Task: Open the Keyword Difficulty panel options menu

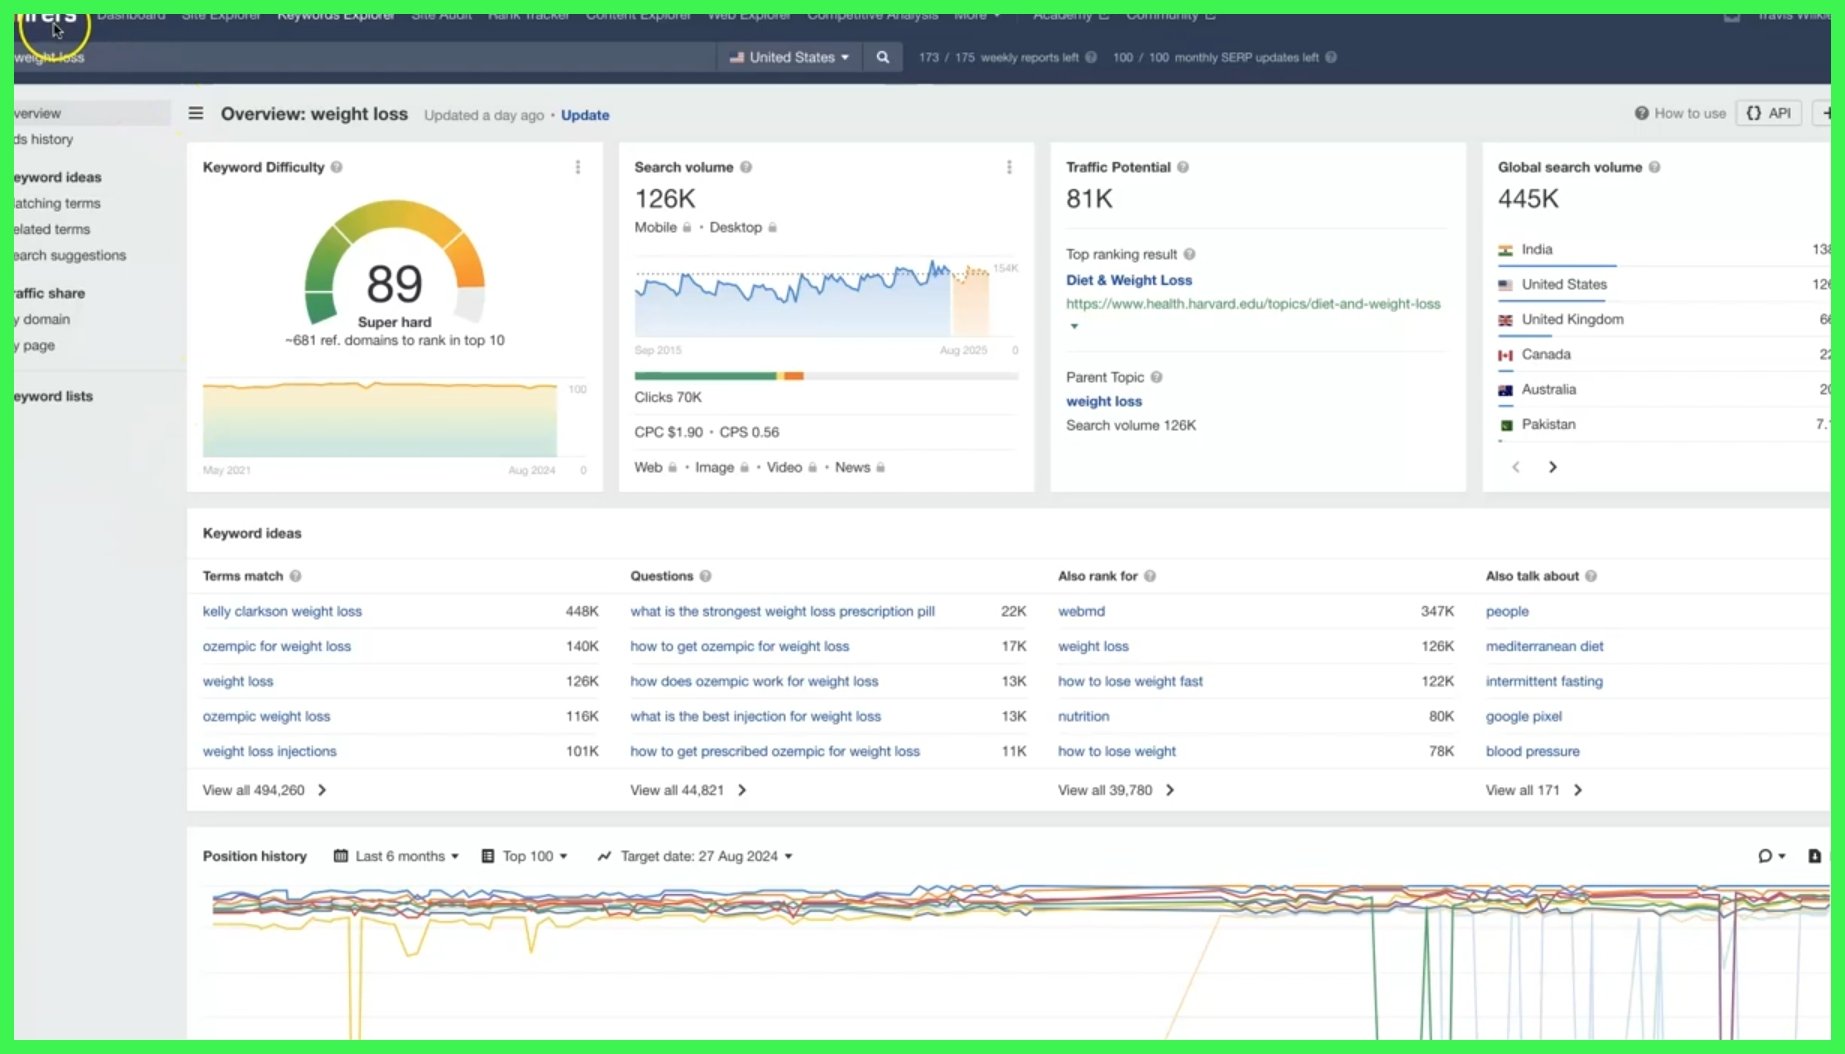Action: tap(578, 167)
